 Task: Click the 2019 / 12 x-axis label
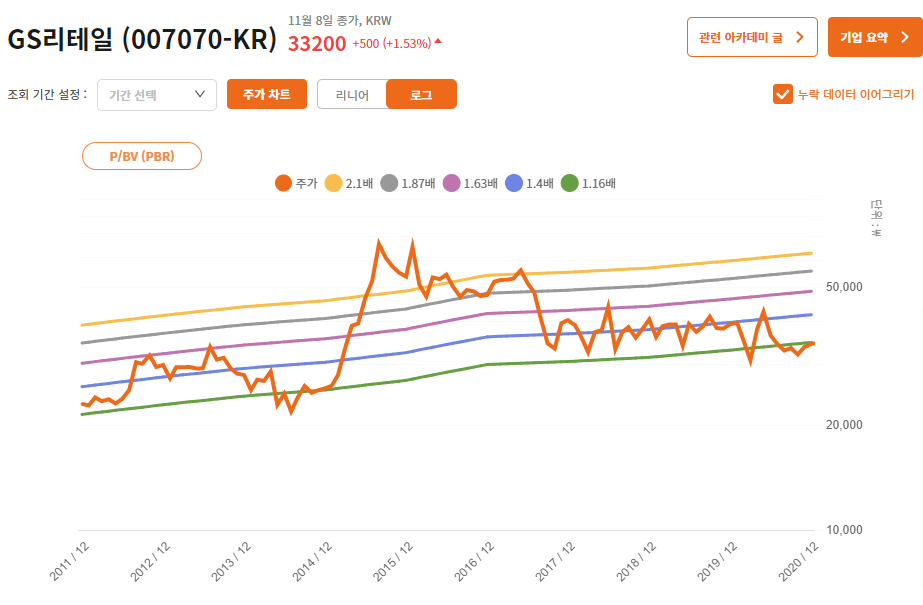tap(718, 561)
